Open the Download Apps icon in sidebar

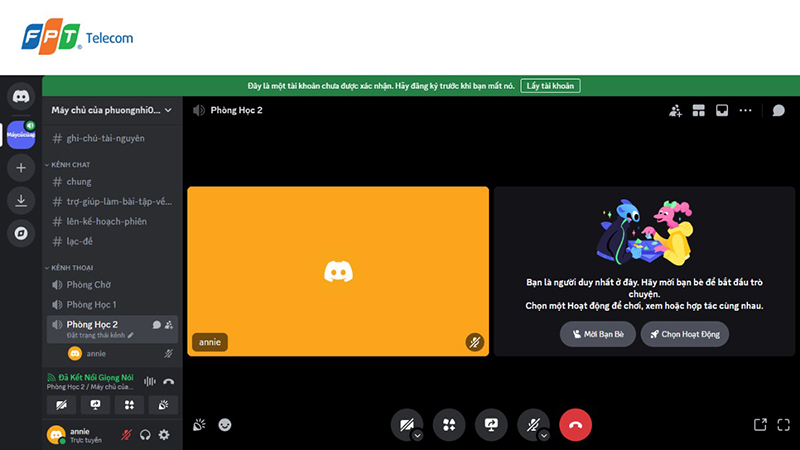pyautogui.click(x=20, y=200)
